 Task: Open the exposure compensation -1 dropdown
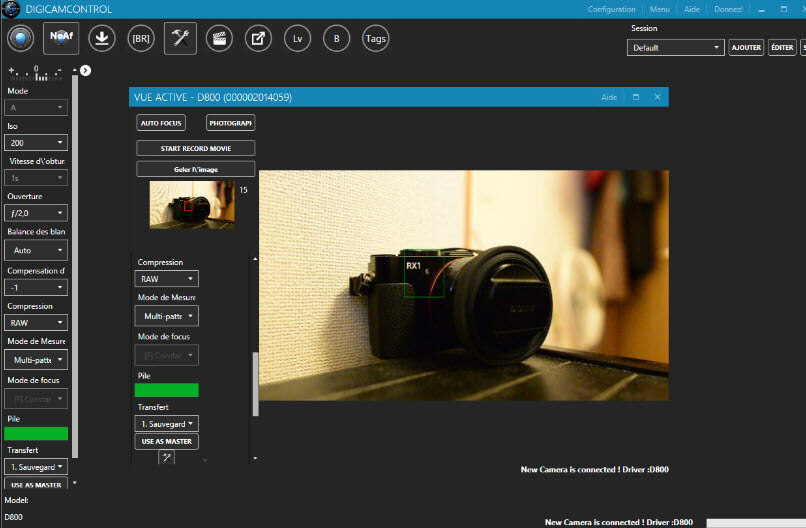click(35, 287)
